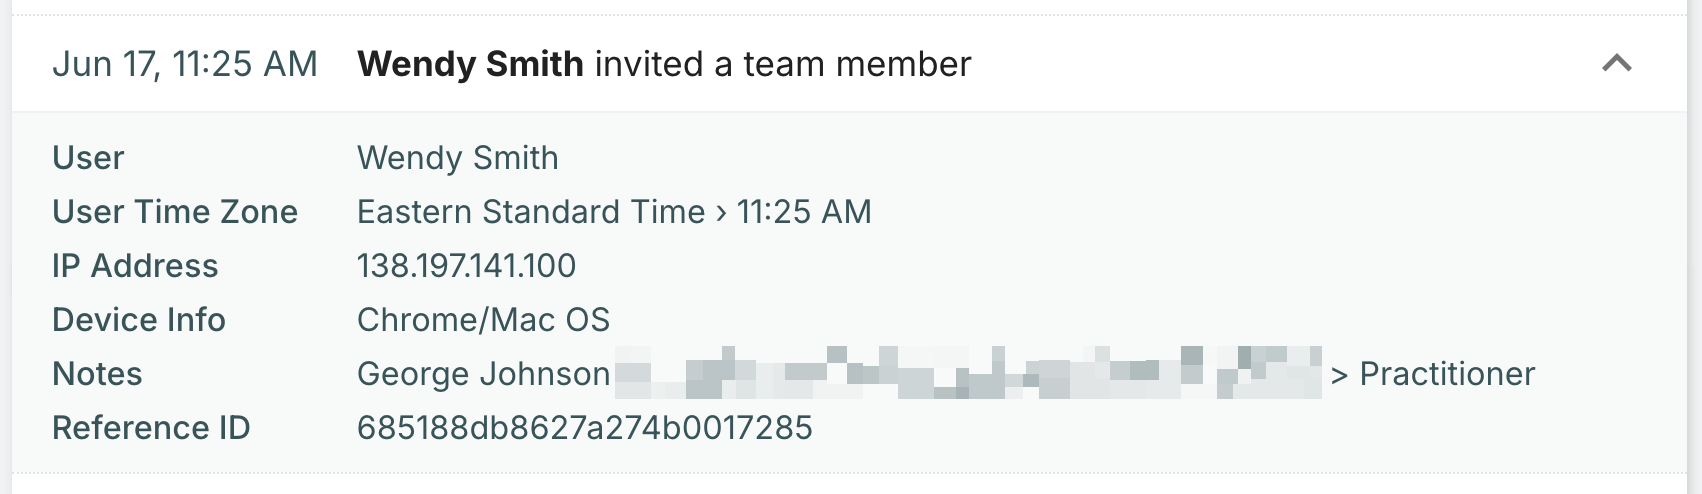Click the User Time Zone label
This screenshot has height=494, width=1702.
(x=175, y=212)
